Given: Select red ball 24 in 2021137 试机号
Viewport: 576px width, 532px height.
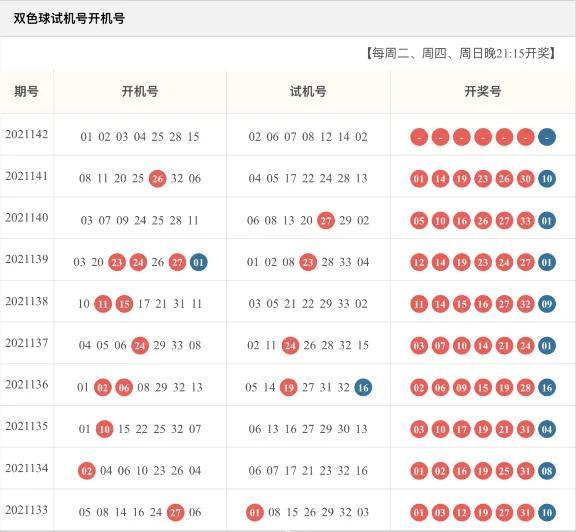Looking at the screenshot, I should (290, 345).
